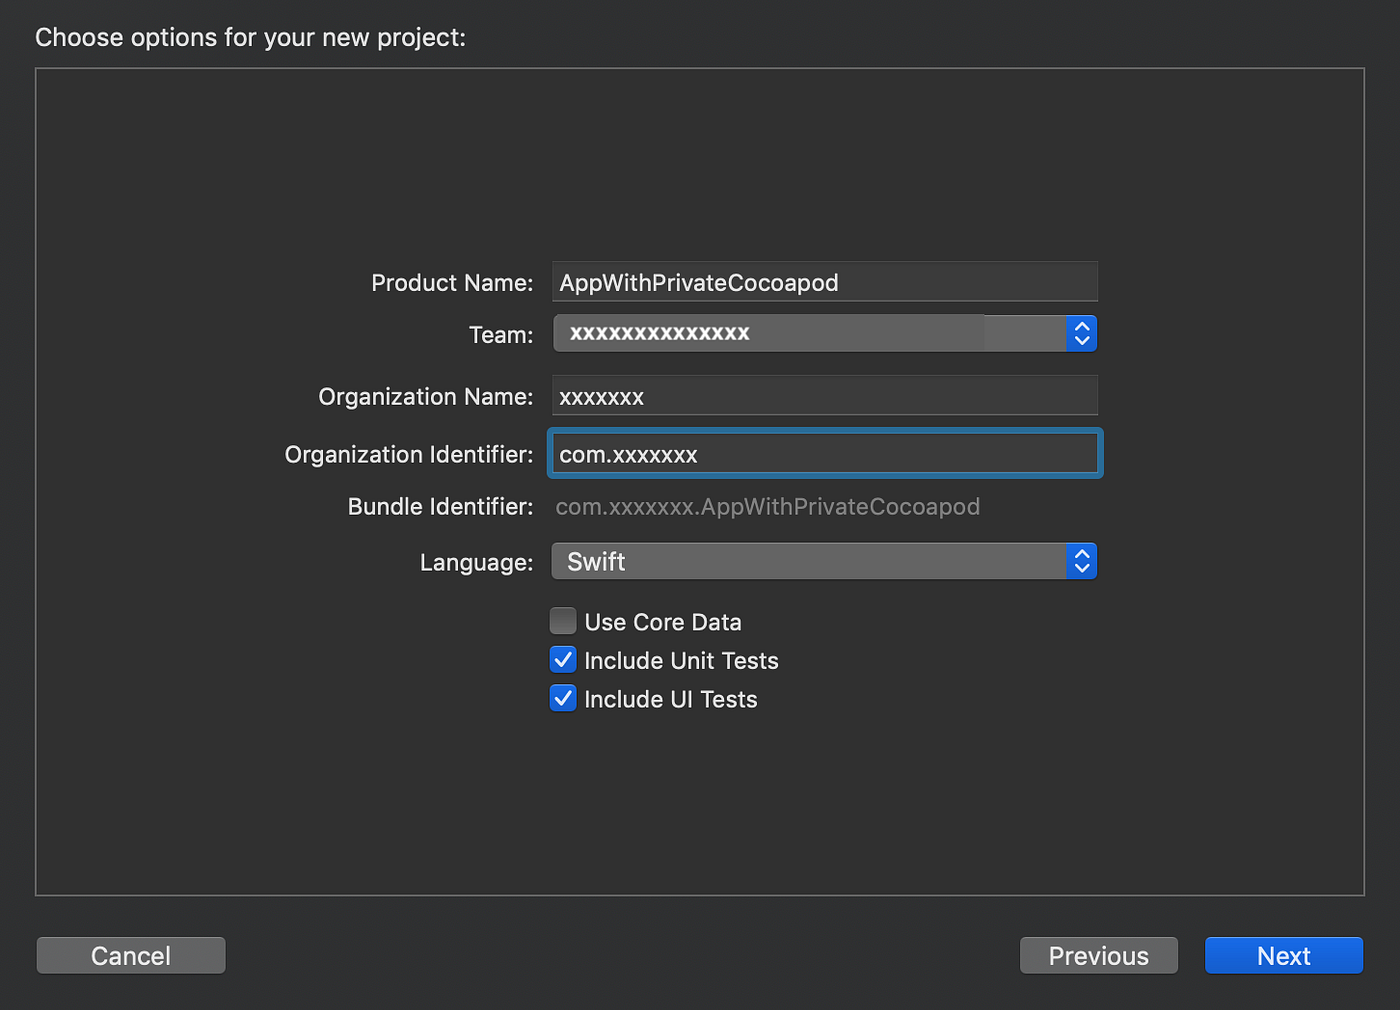The width and height of the screenshot is (1400, 1010).
Task: Click the Team field's up-down chevron control
Action: coord(1081,333)
